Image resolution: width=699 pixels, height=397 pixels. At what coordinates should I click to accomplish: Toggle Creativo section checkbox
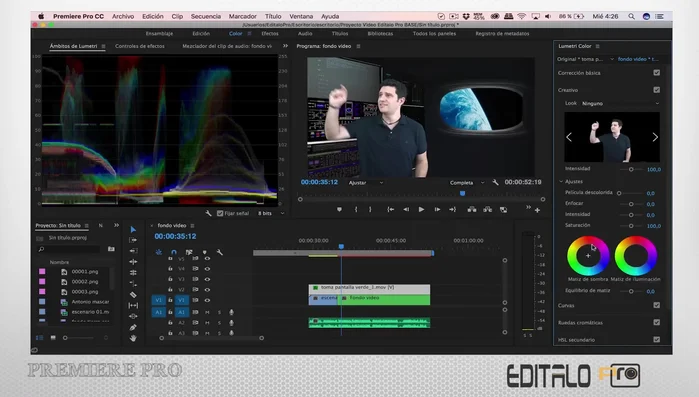pos(657,90)
